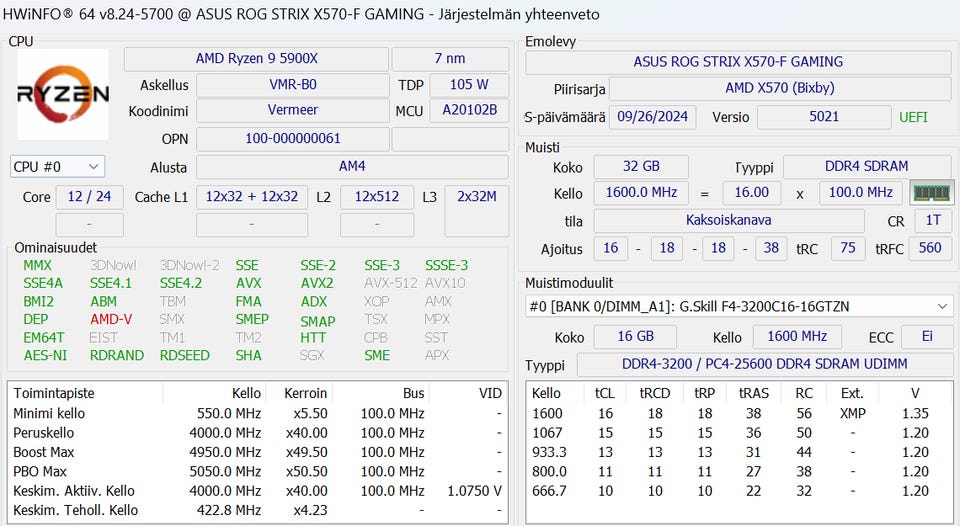Click the AMD Ryzen 9 5900X name field
This screenshot has width=960, height=526.
pos(256,59)
